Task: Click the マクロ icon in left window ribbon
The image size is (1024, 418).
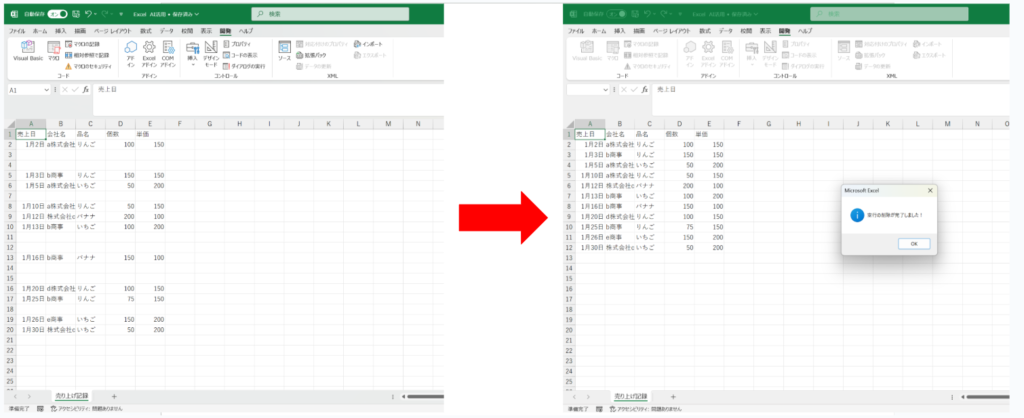Action: click(54, 52)
